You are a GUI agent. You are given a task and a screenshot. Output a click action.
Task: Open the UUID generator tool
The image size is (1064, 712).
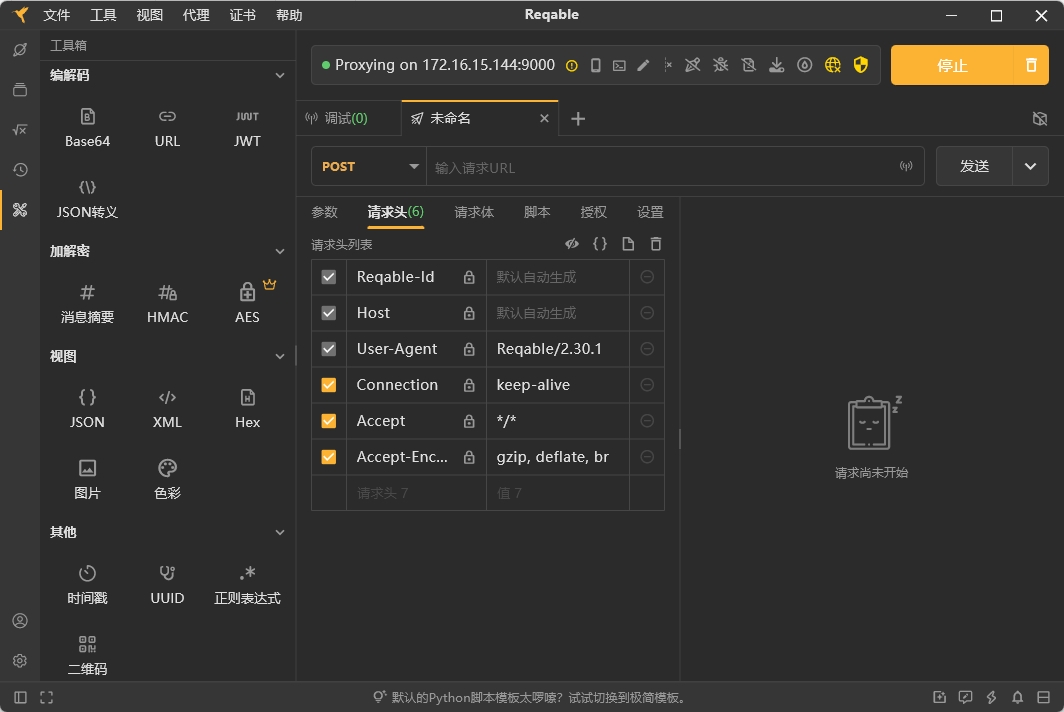click(x=167, y=585)
